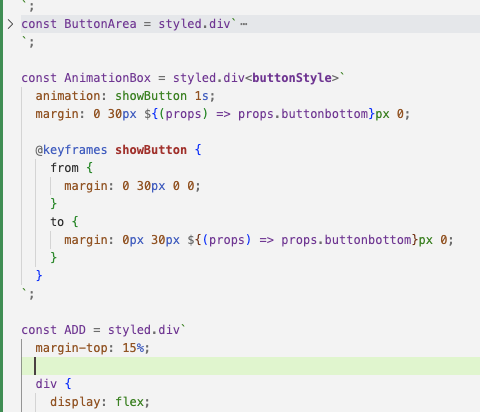480x412 pixels.
Task: Place cursor on the to keyword
Action: point(57,222)
